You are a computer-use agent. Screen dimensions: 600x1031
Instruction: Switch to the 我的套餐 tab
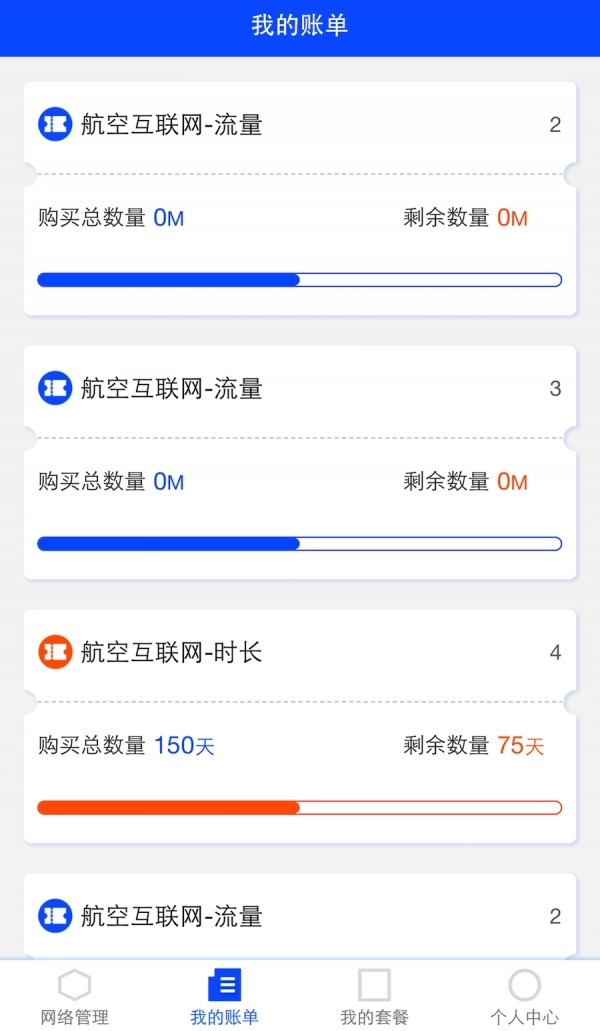coord(374,997)
